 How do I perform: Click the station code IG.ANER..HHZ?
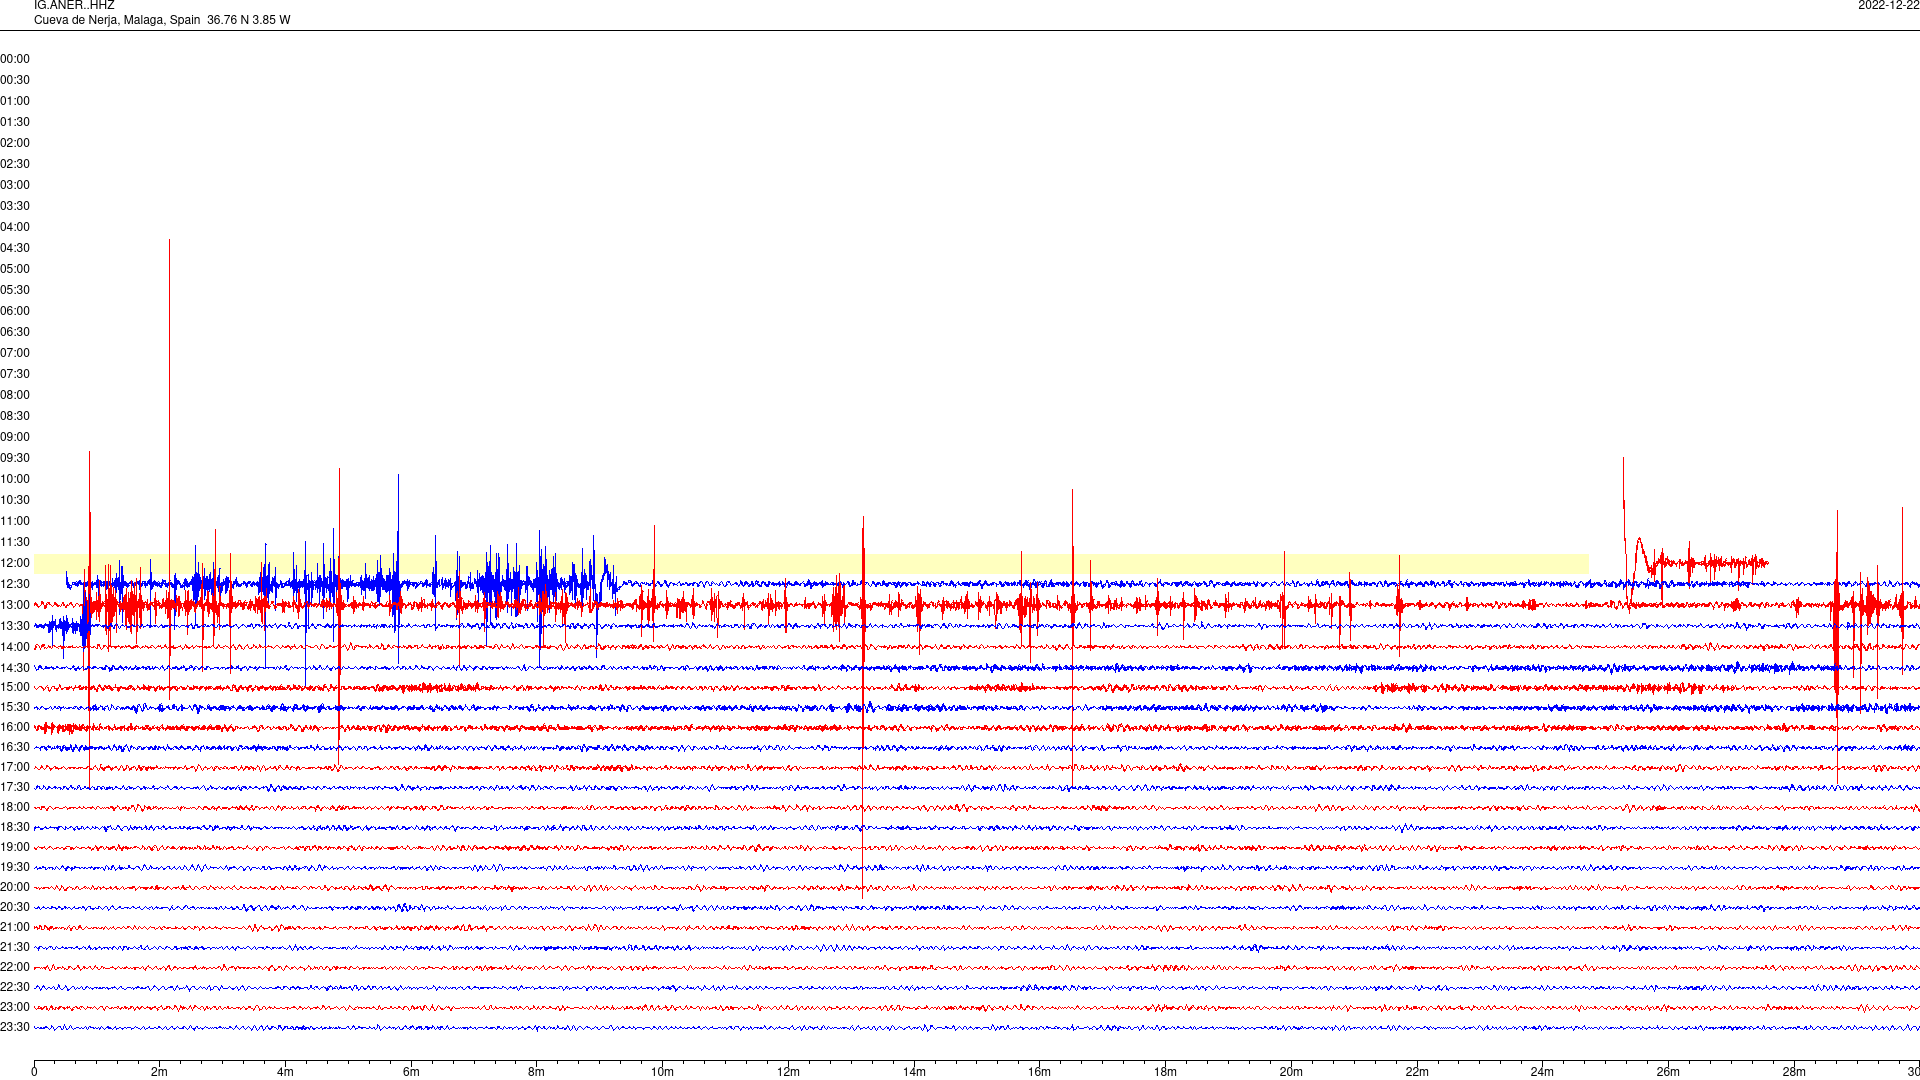pos(74,6)
